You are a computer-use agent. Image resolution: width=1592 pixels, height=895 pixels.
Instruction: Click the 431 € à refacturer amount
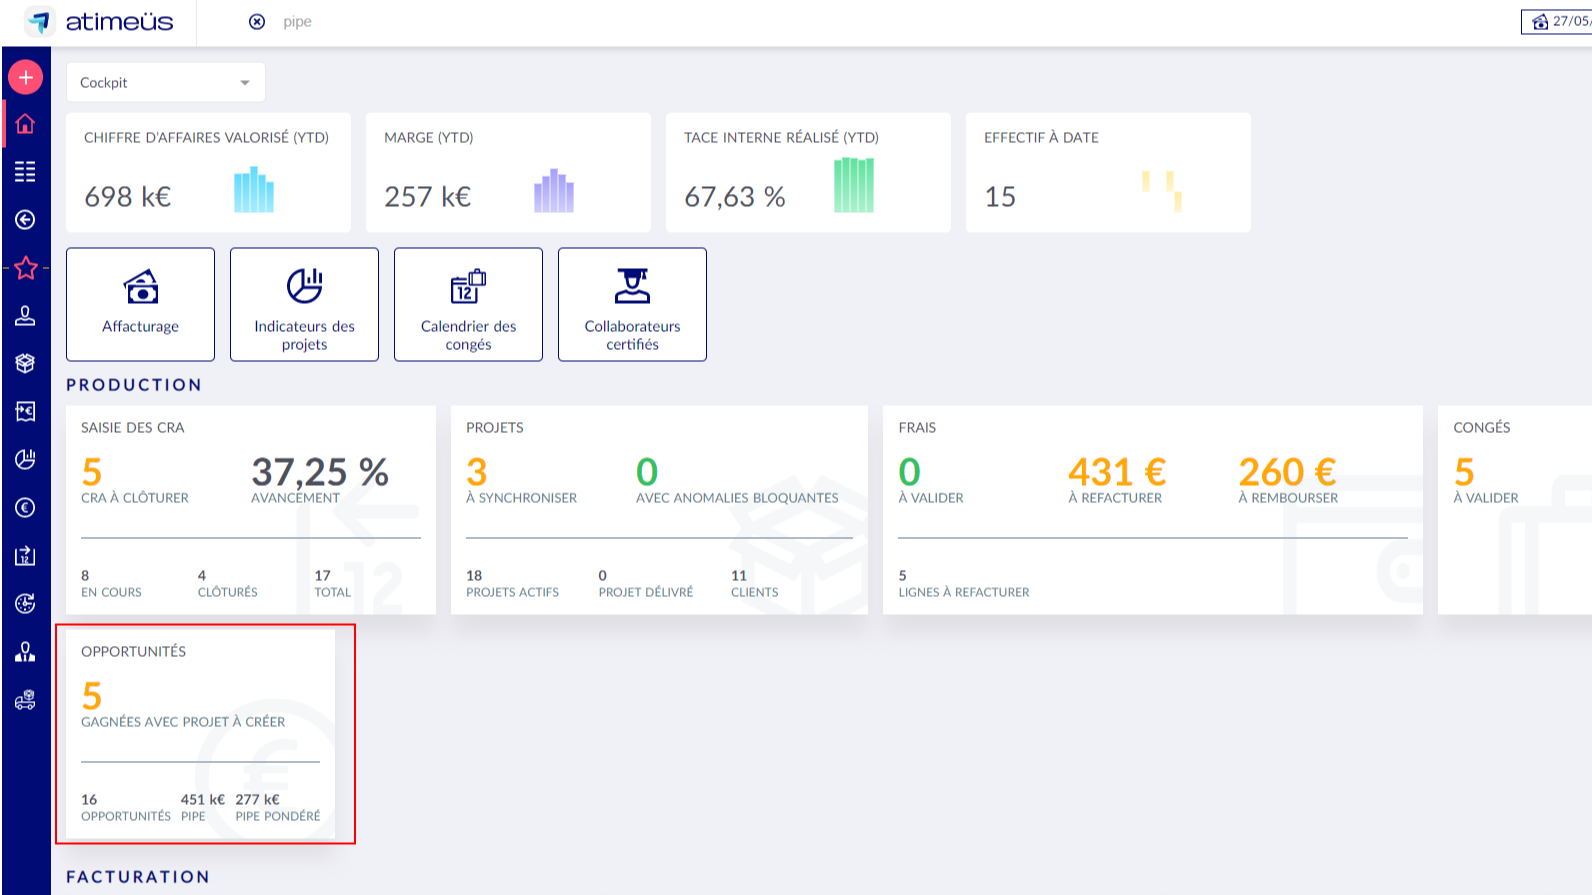pyautogui.click(x=1116, y=472)
